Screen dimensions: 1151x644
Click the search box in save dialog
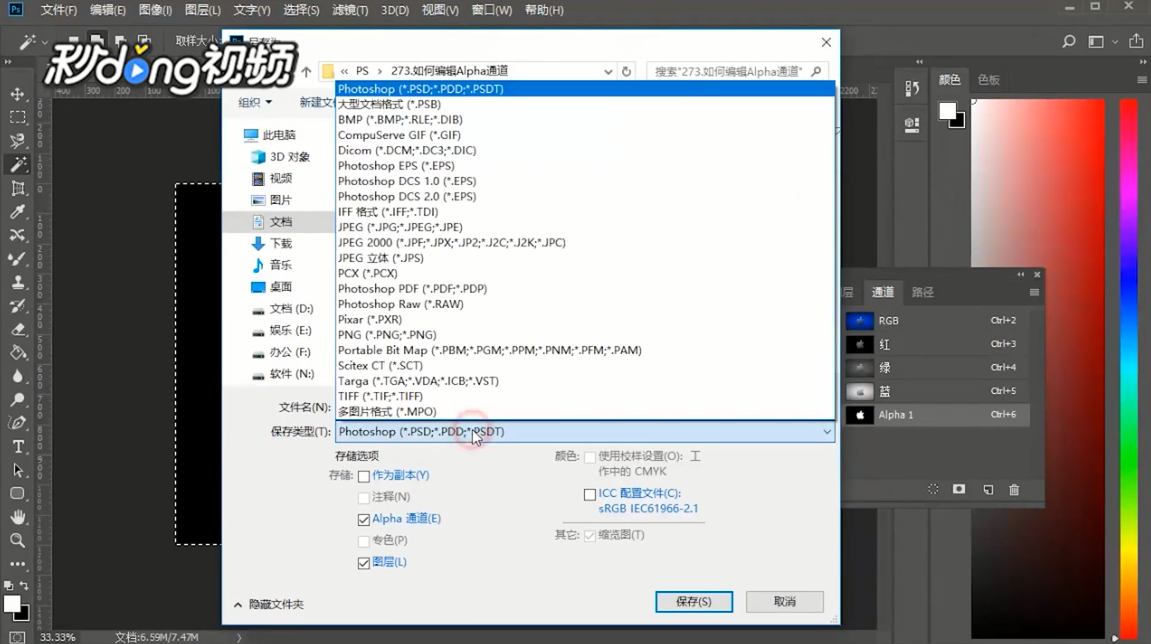click(738, 71)
